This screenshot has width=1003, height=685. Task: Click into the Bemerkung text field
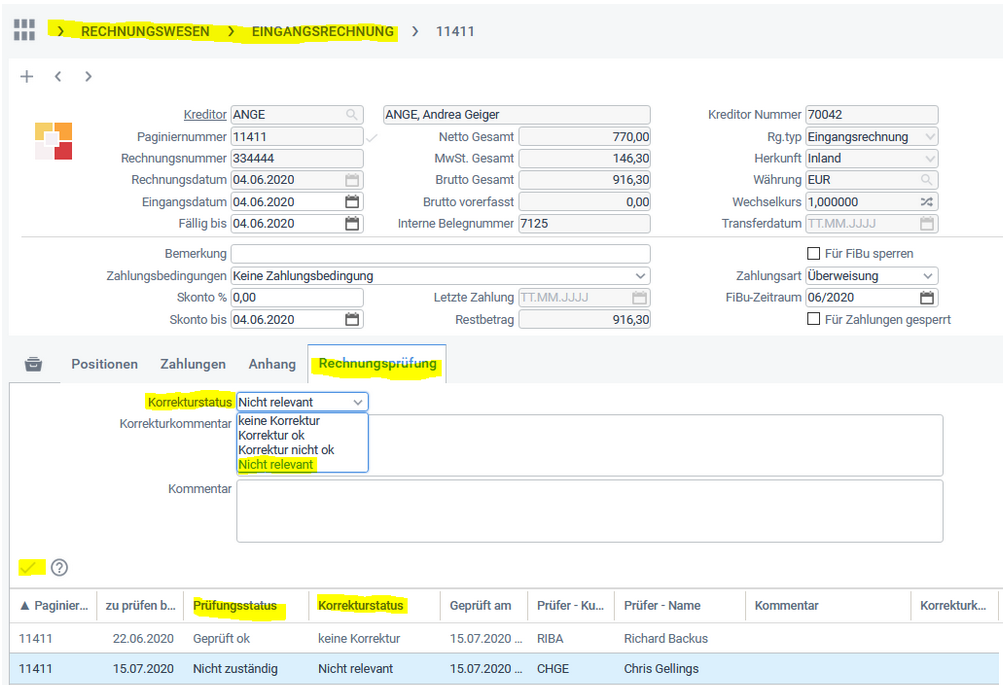[x=440, y=254]
